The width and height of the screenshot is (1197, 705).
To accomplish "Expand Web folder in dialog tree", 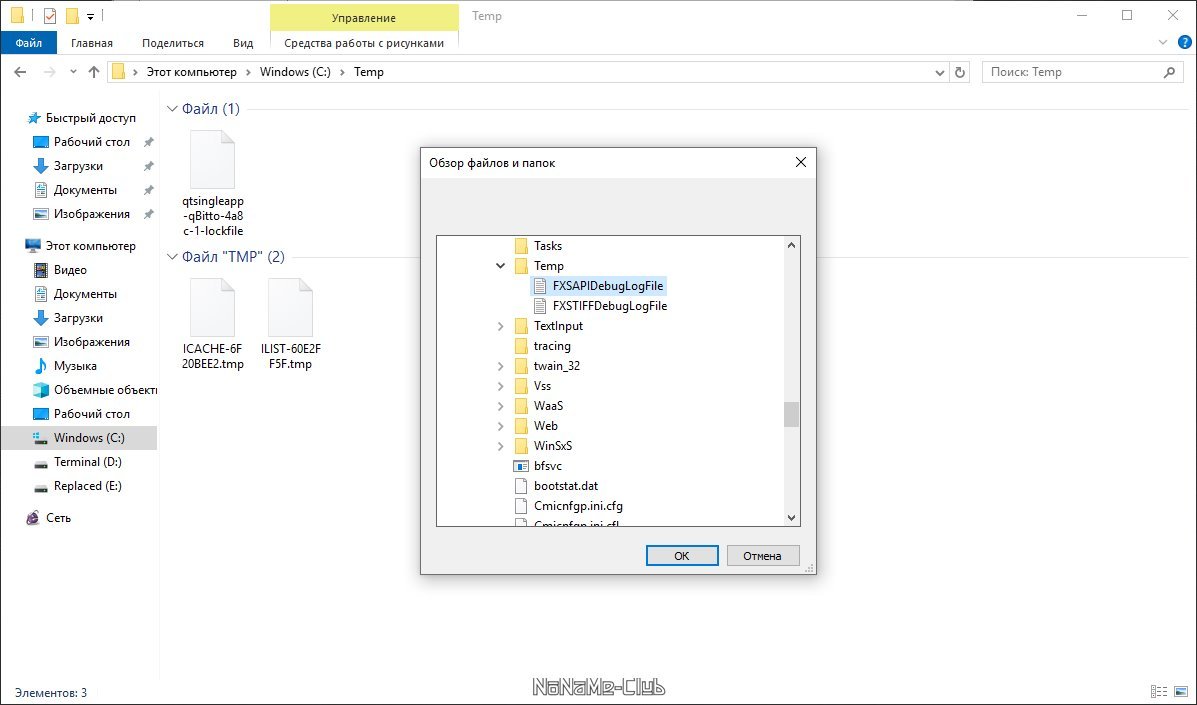I will pos(501,426).
